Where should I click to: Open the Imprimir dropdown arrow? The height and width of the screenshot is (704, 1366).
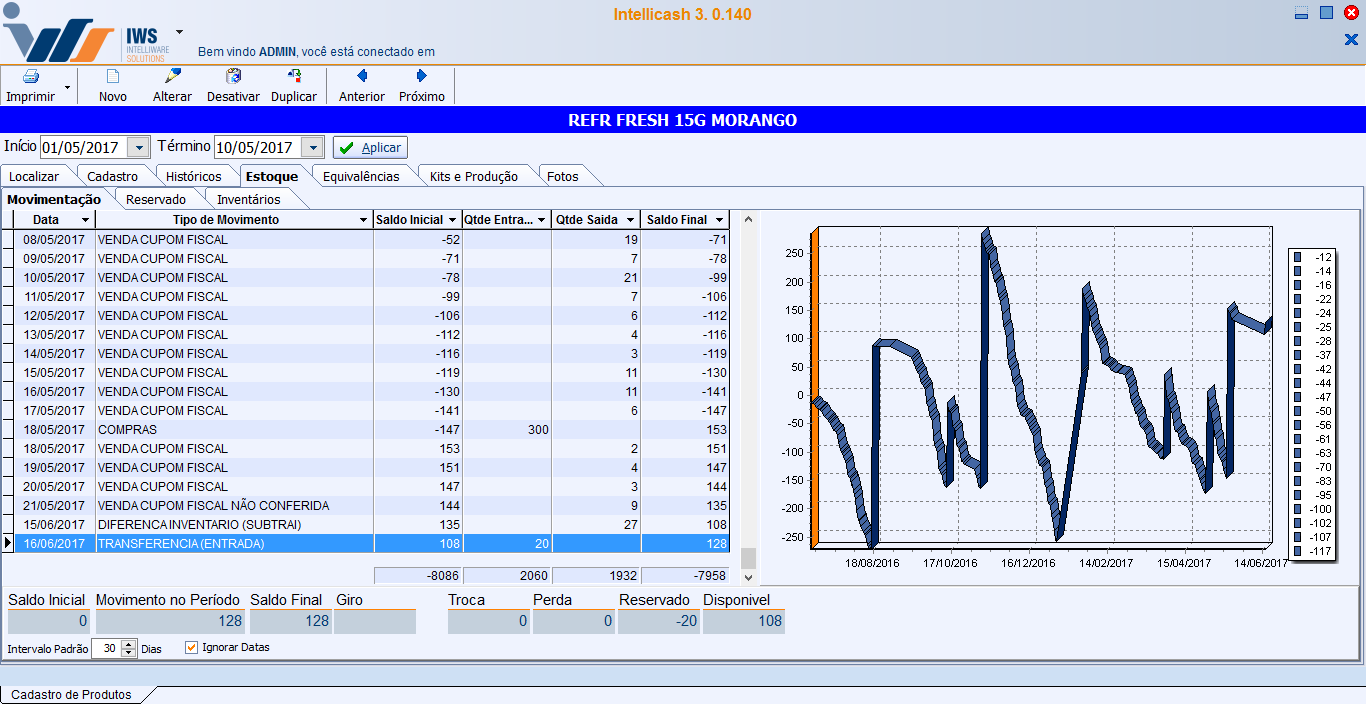tap(67, 88)
